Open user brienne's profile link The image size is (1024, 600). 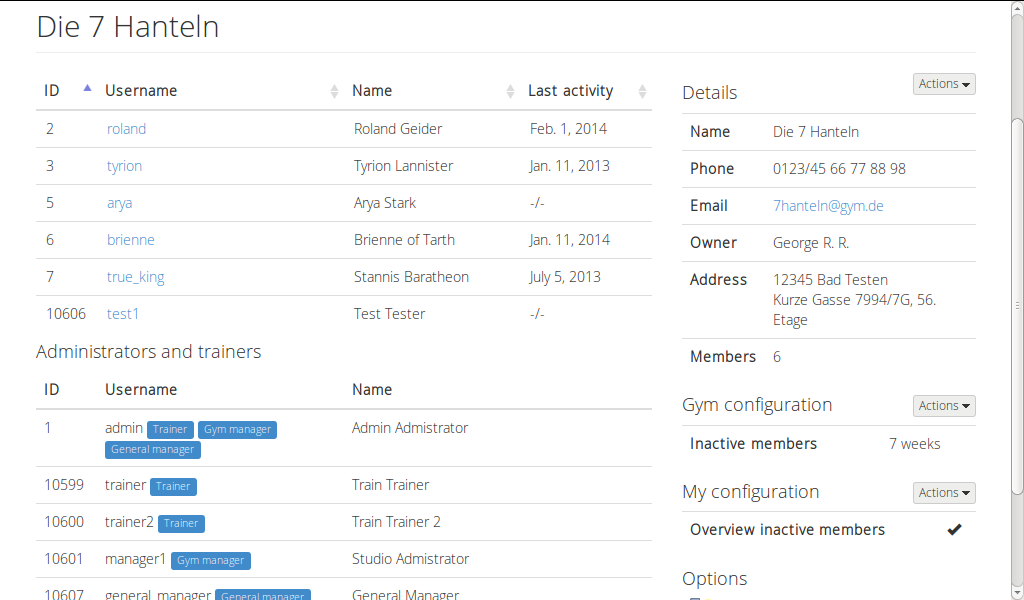(131, 240)
